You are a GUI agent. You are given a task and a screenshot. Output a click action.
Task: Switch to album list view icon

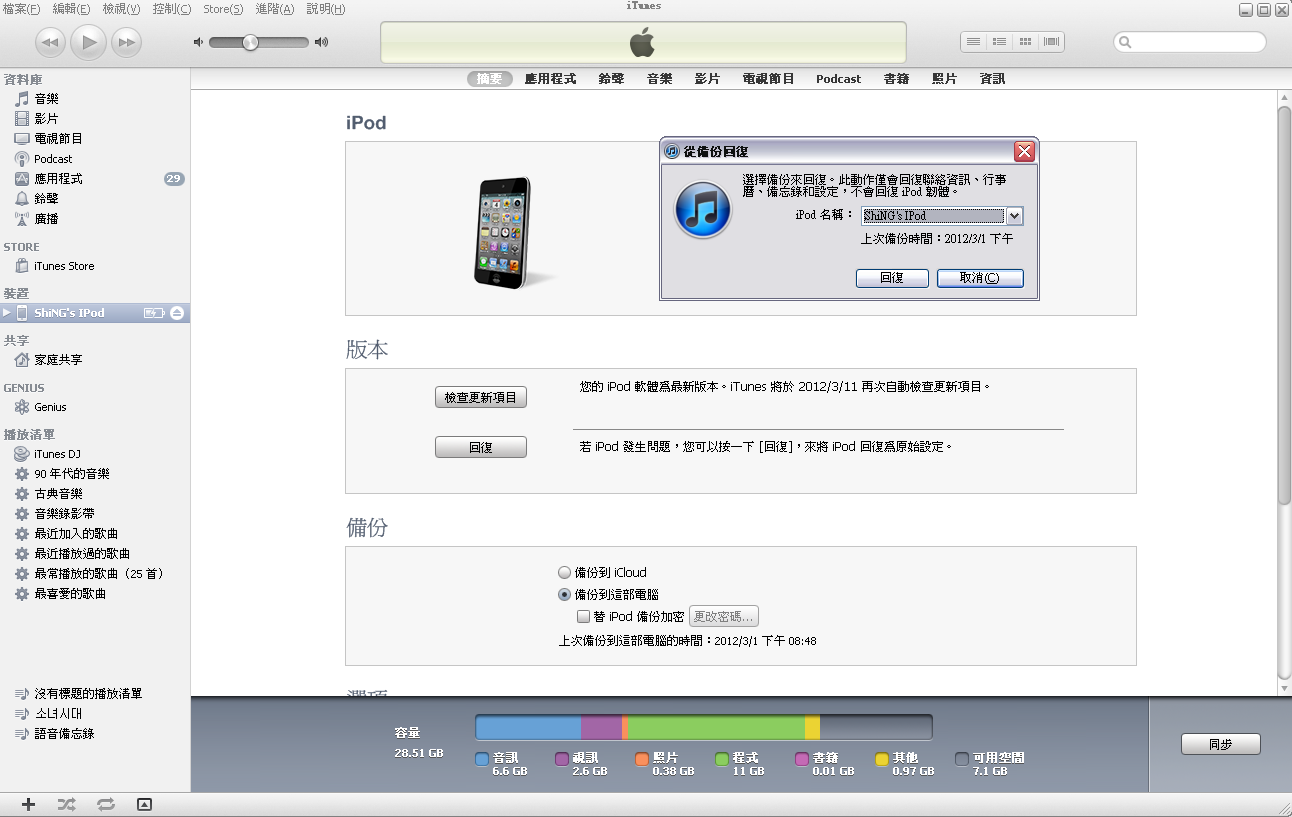point(999,42)
